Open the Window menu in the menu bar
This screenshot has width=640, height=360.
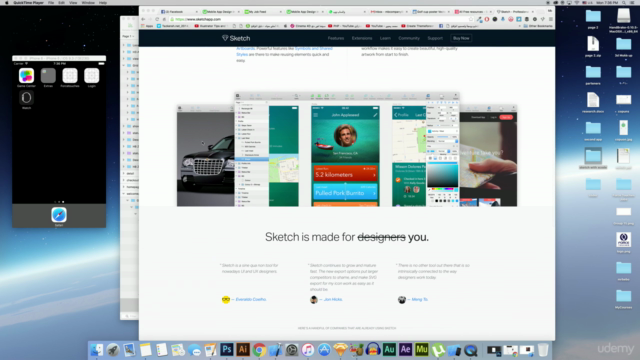tap(88, 2)
